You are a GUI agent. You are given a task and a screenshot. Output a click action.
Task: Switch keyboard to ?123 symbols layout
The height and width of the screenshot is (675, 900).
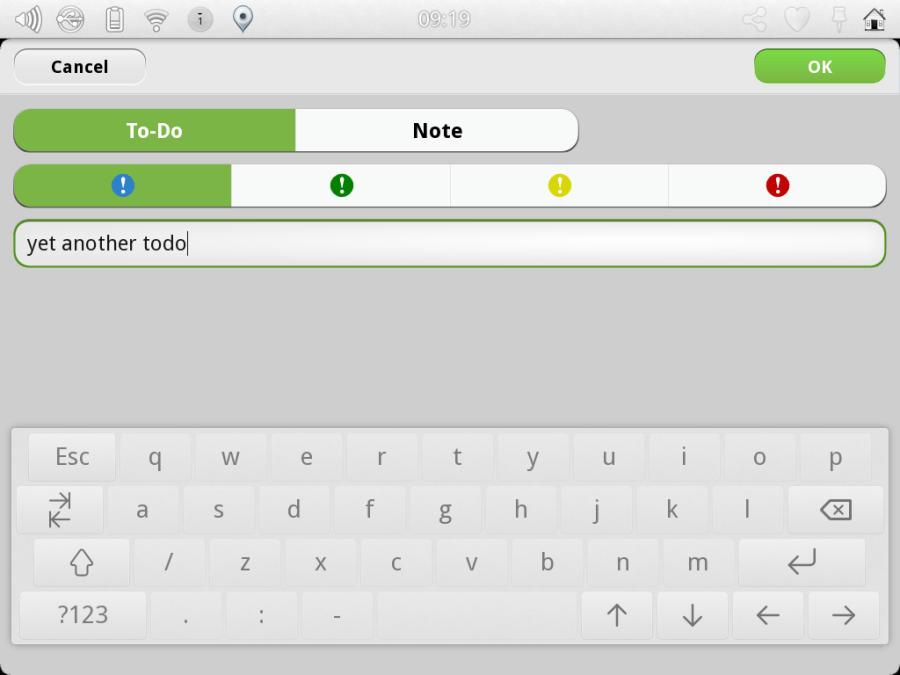[83, 615]
